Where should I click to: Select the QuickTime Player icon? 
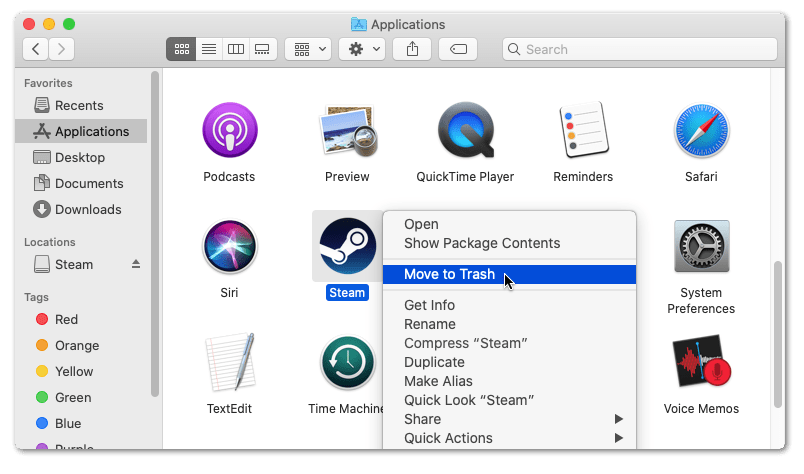coord(466,130)
